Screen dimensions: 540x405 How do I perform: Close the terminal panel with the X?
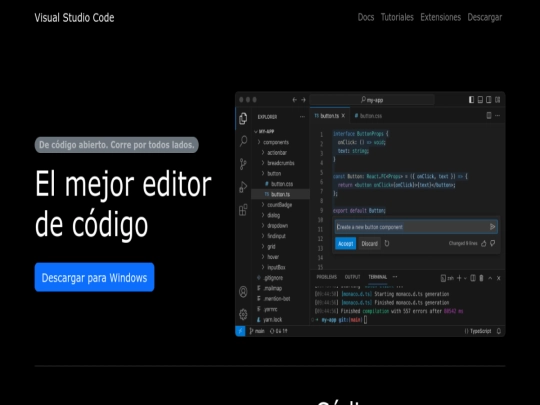point(499,278)
